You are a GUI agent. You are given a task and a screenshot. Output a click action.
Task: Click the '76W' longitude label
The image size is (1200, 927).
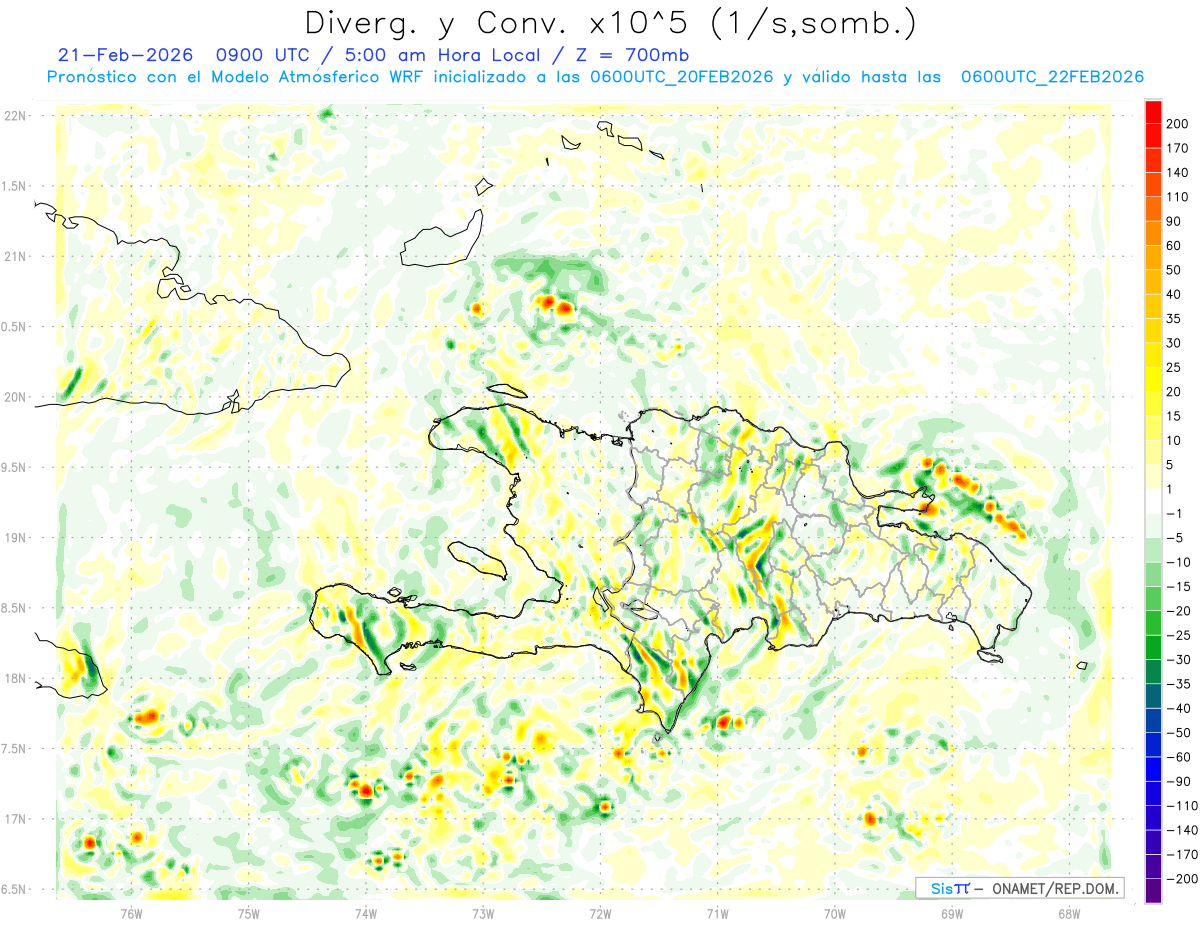click(131, 912)
